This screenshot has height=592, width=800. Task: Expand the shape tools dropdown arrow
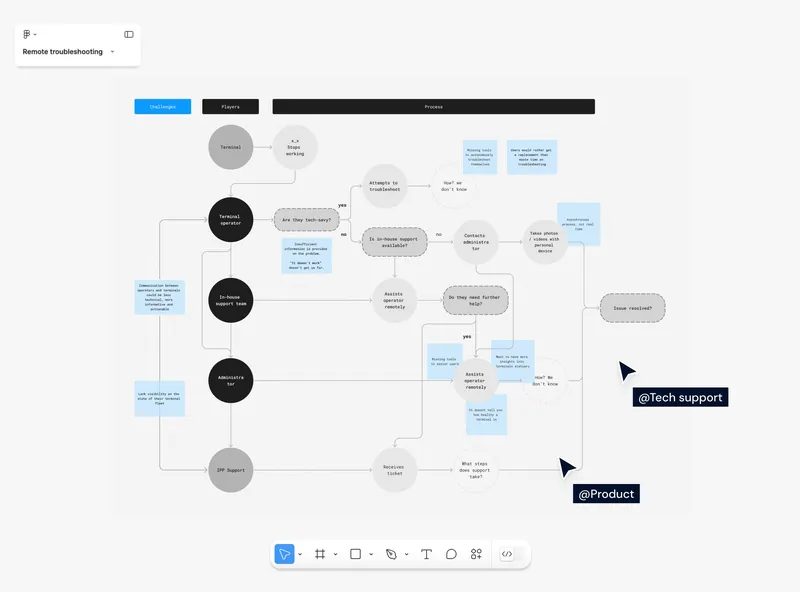[x=371, y=554]
